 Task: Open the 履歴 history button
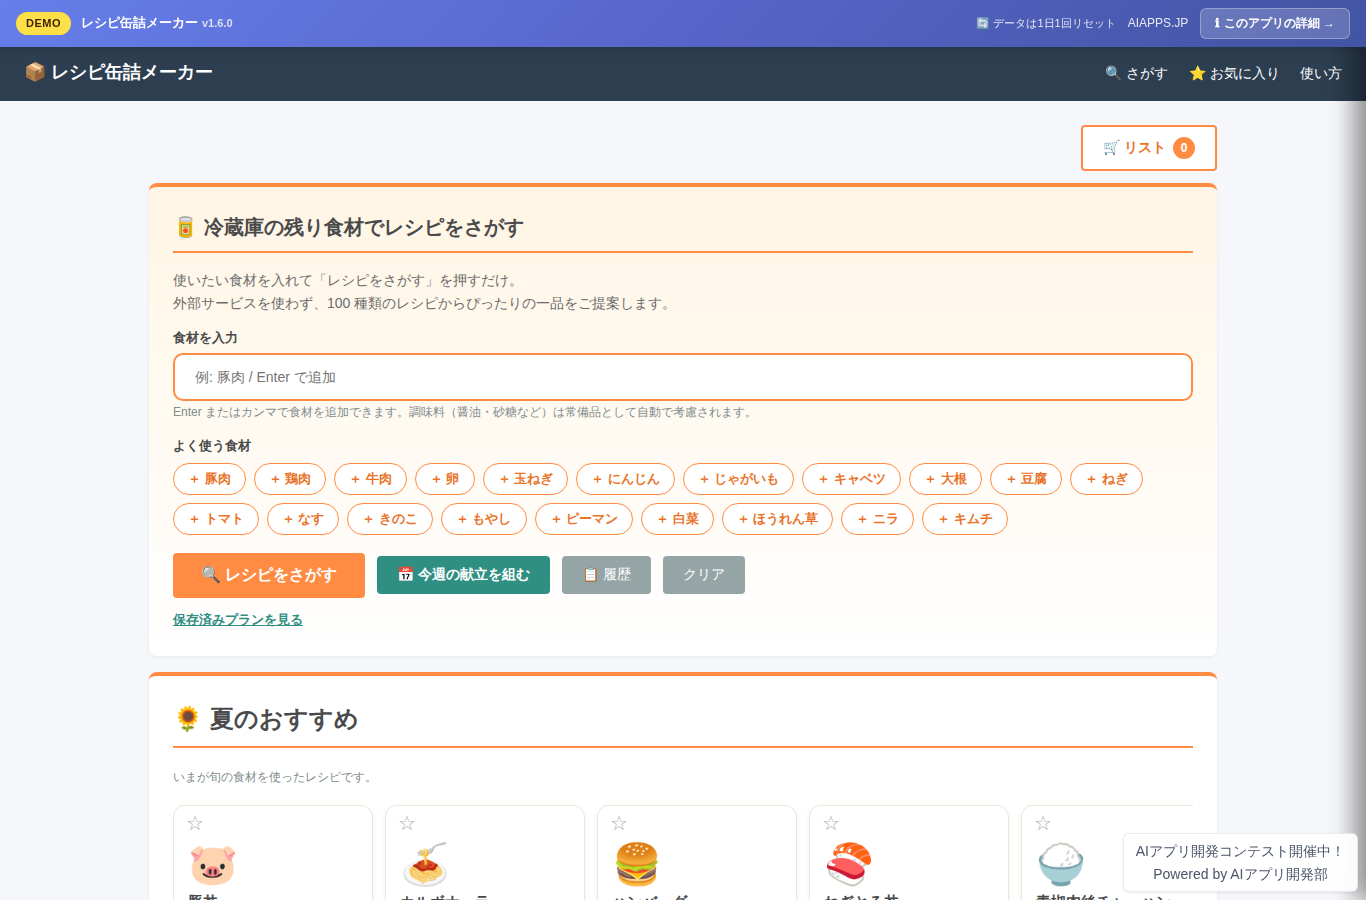pos(606,575)
